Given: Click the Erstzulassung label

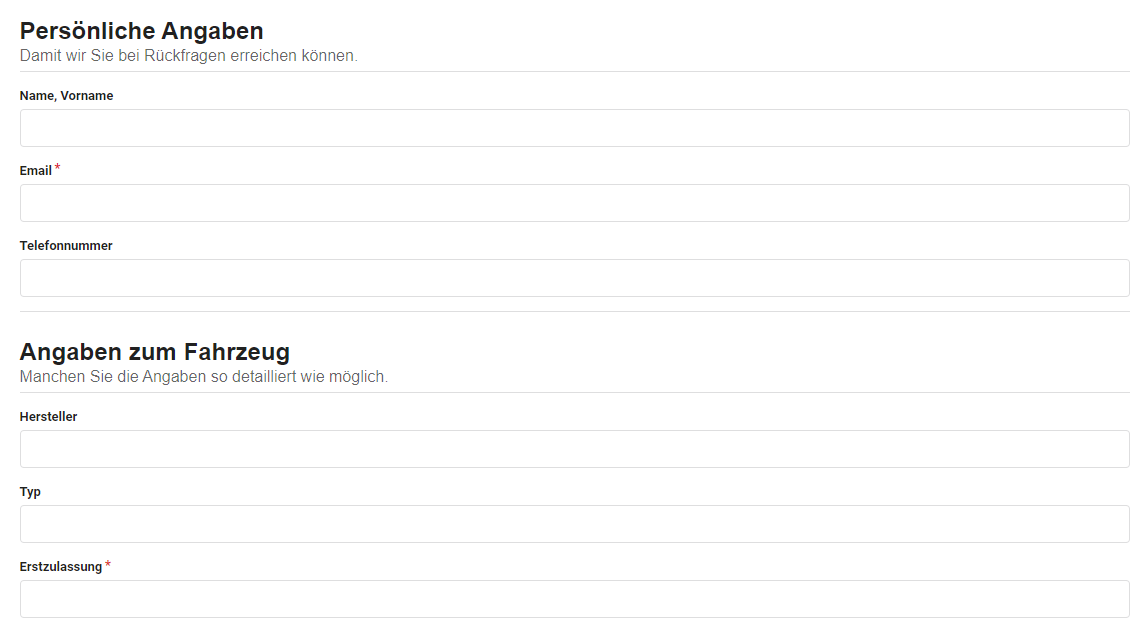Looking at the screenshot, I should click(x=61, y=567).
